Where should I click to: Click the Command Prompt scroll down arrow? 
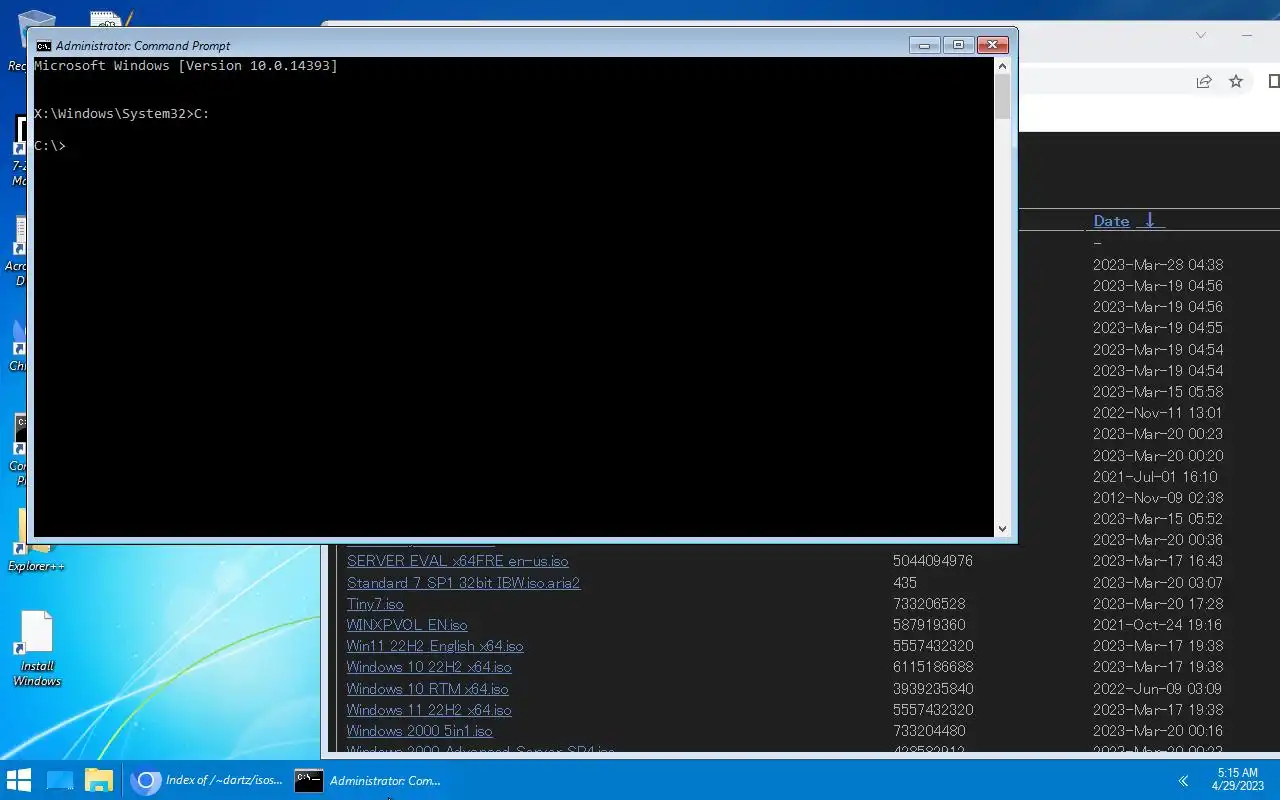pos(1003,528)
